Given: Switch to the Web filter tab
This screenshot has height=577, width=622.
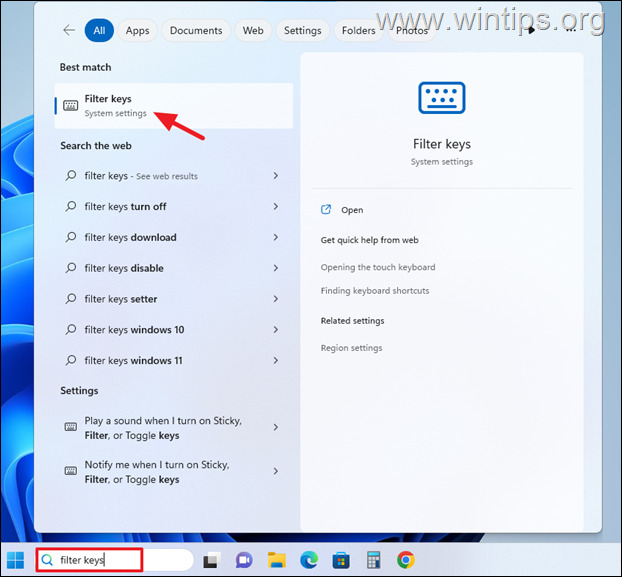Looking at the screenshot, I should (x=253, y=31).
